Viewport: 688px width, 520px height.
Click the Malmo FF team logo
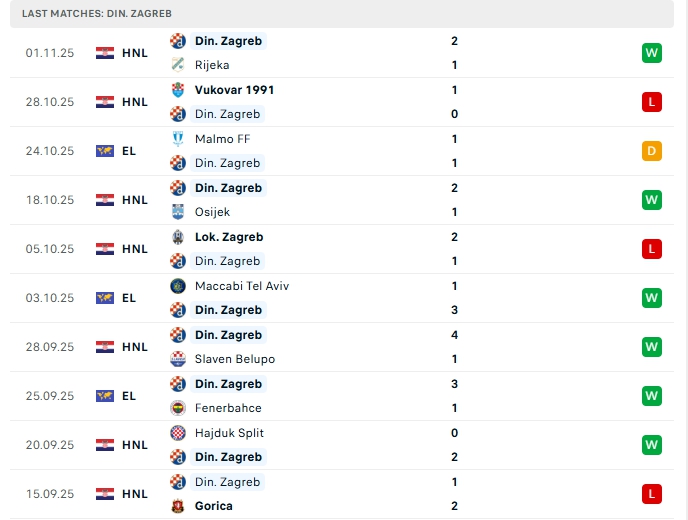coord(177,139)
